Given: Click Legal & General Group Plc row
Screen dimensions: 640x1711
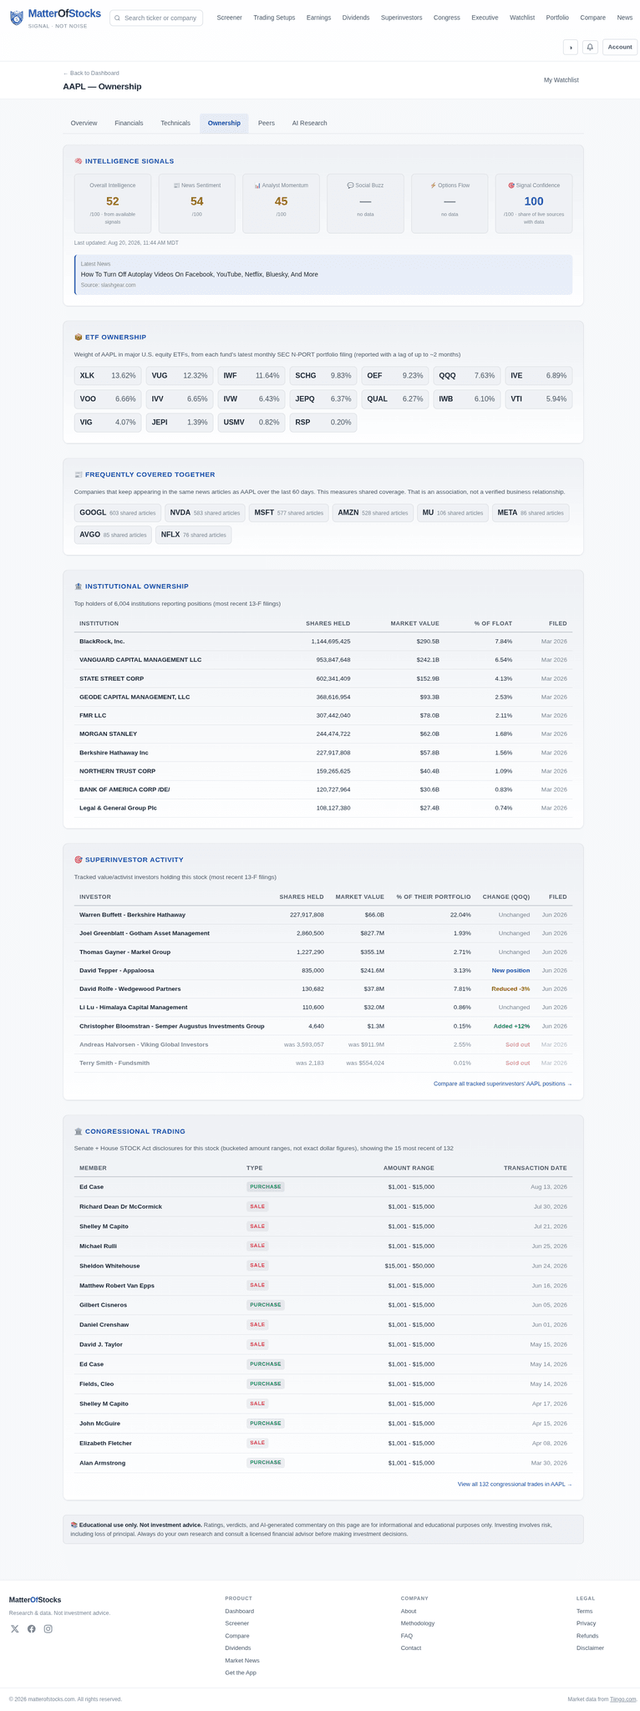Looking at the screenshot, I should point(323,807).
